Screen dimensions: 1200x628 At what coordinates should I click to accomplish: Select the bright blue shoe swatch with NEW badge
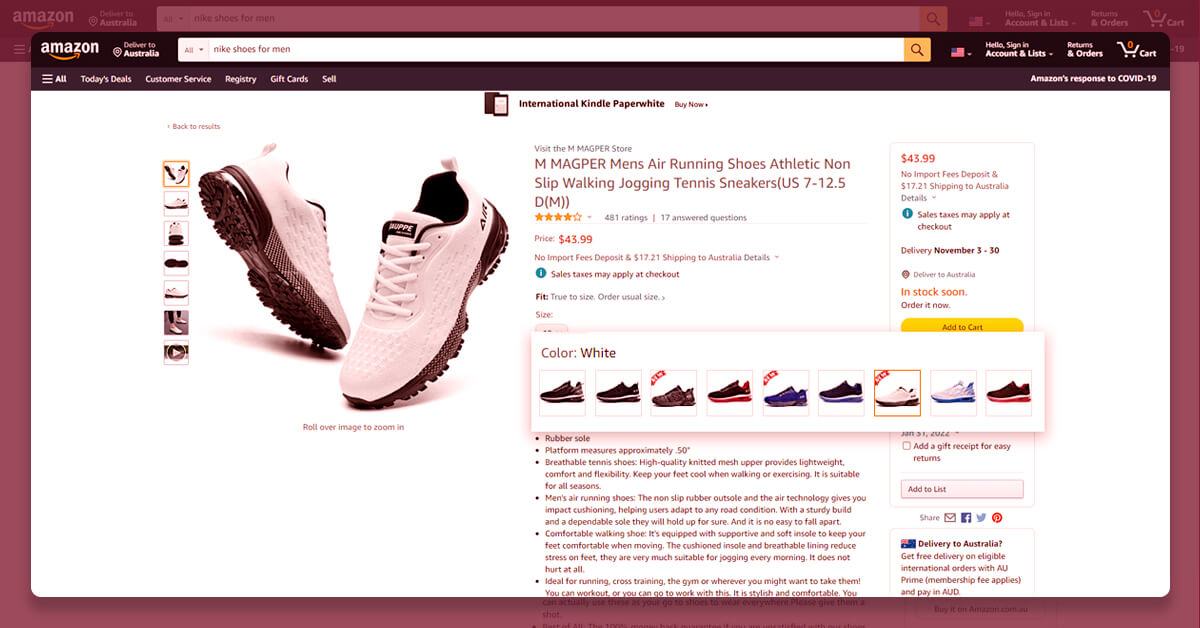786,393
